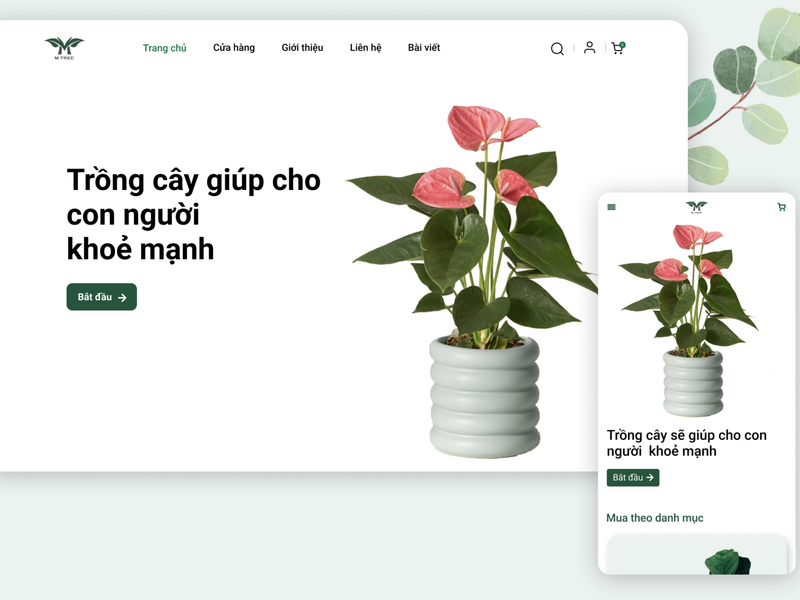Open the hamburger menu in mobile view
Image resolution: width=800 pixels, height=600 pixels.
tap(611, 207)
